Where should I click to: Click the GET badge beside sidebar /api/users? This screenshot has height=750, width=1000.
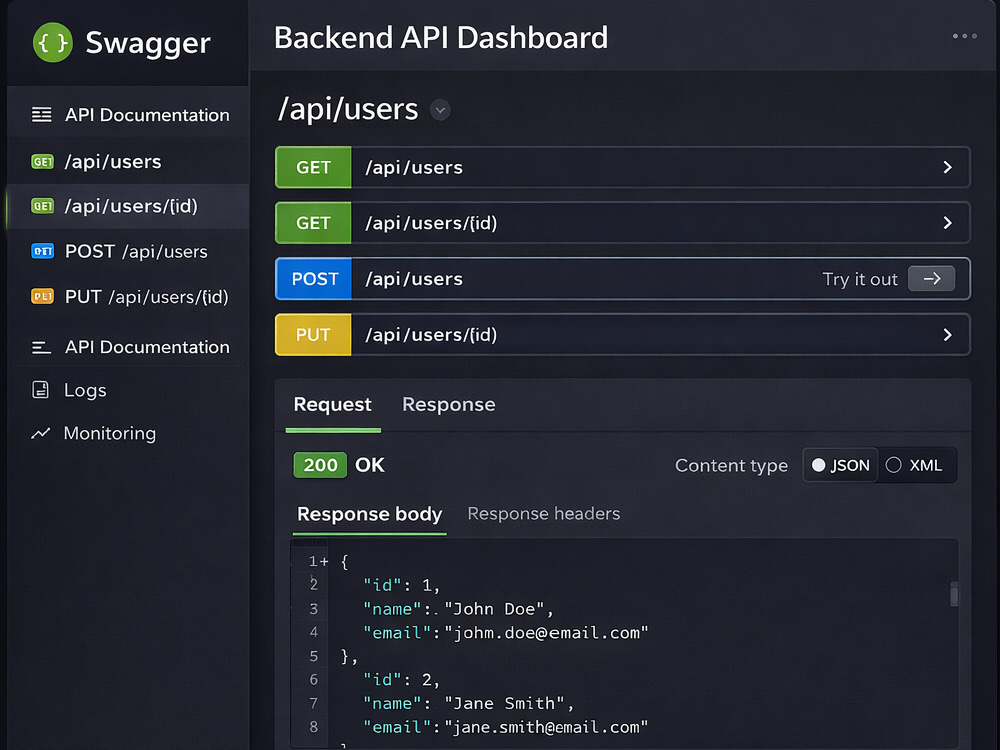click(43, 162)
